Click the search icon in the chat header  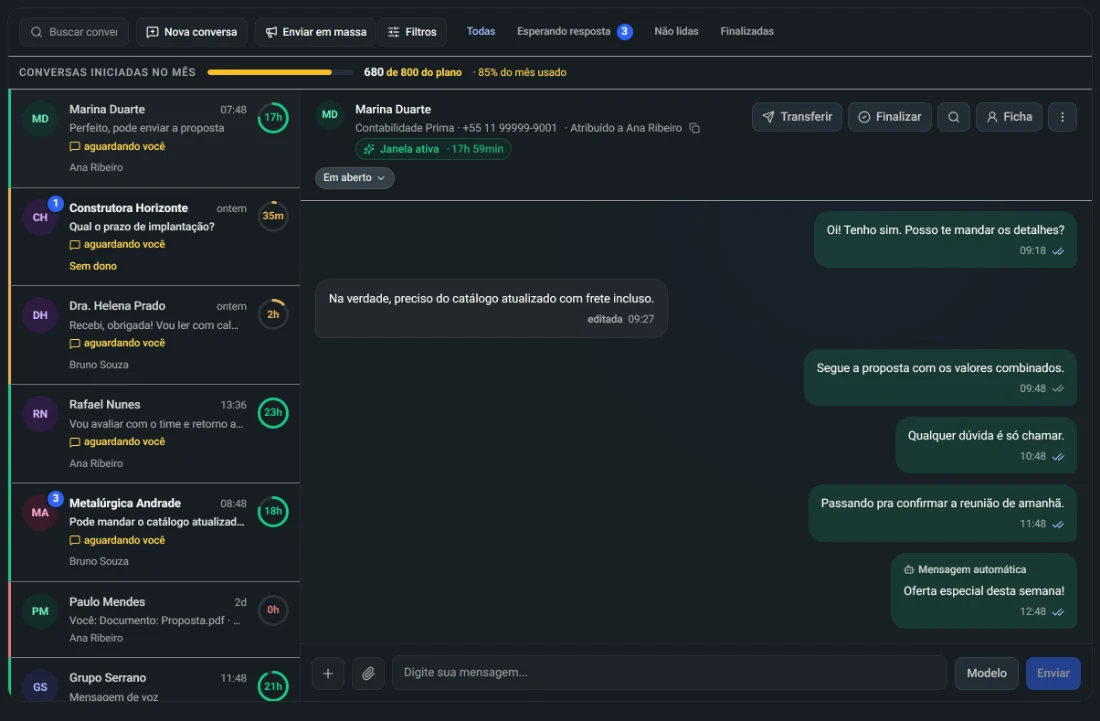953,117
